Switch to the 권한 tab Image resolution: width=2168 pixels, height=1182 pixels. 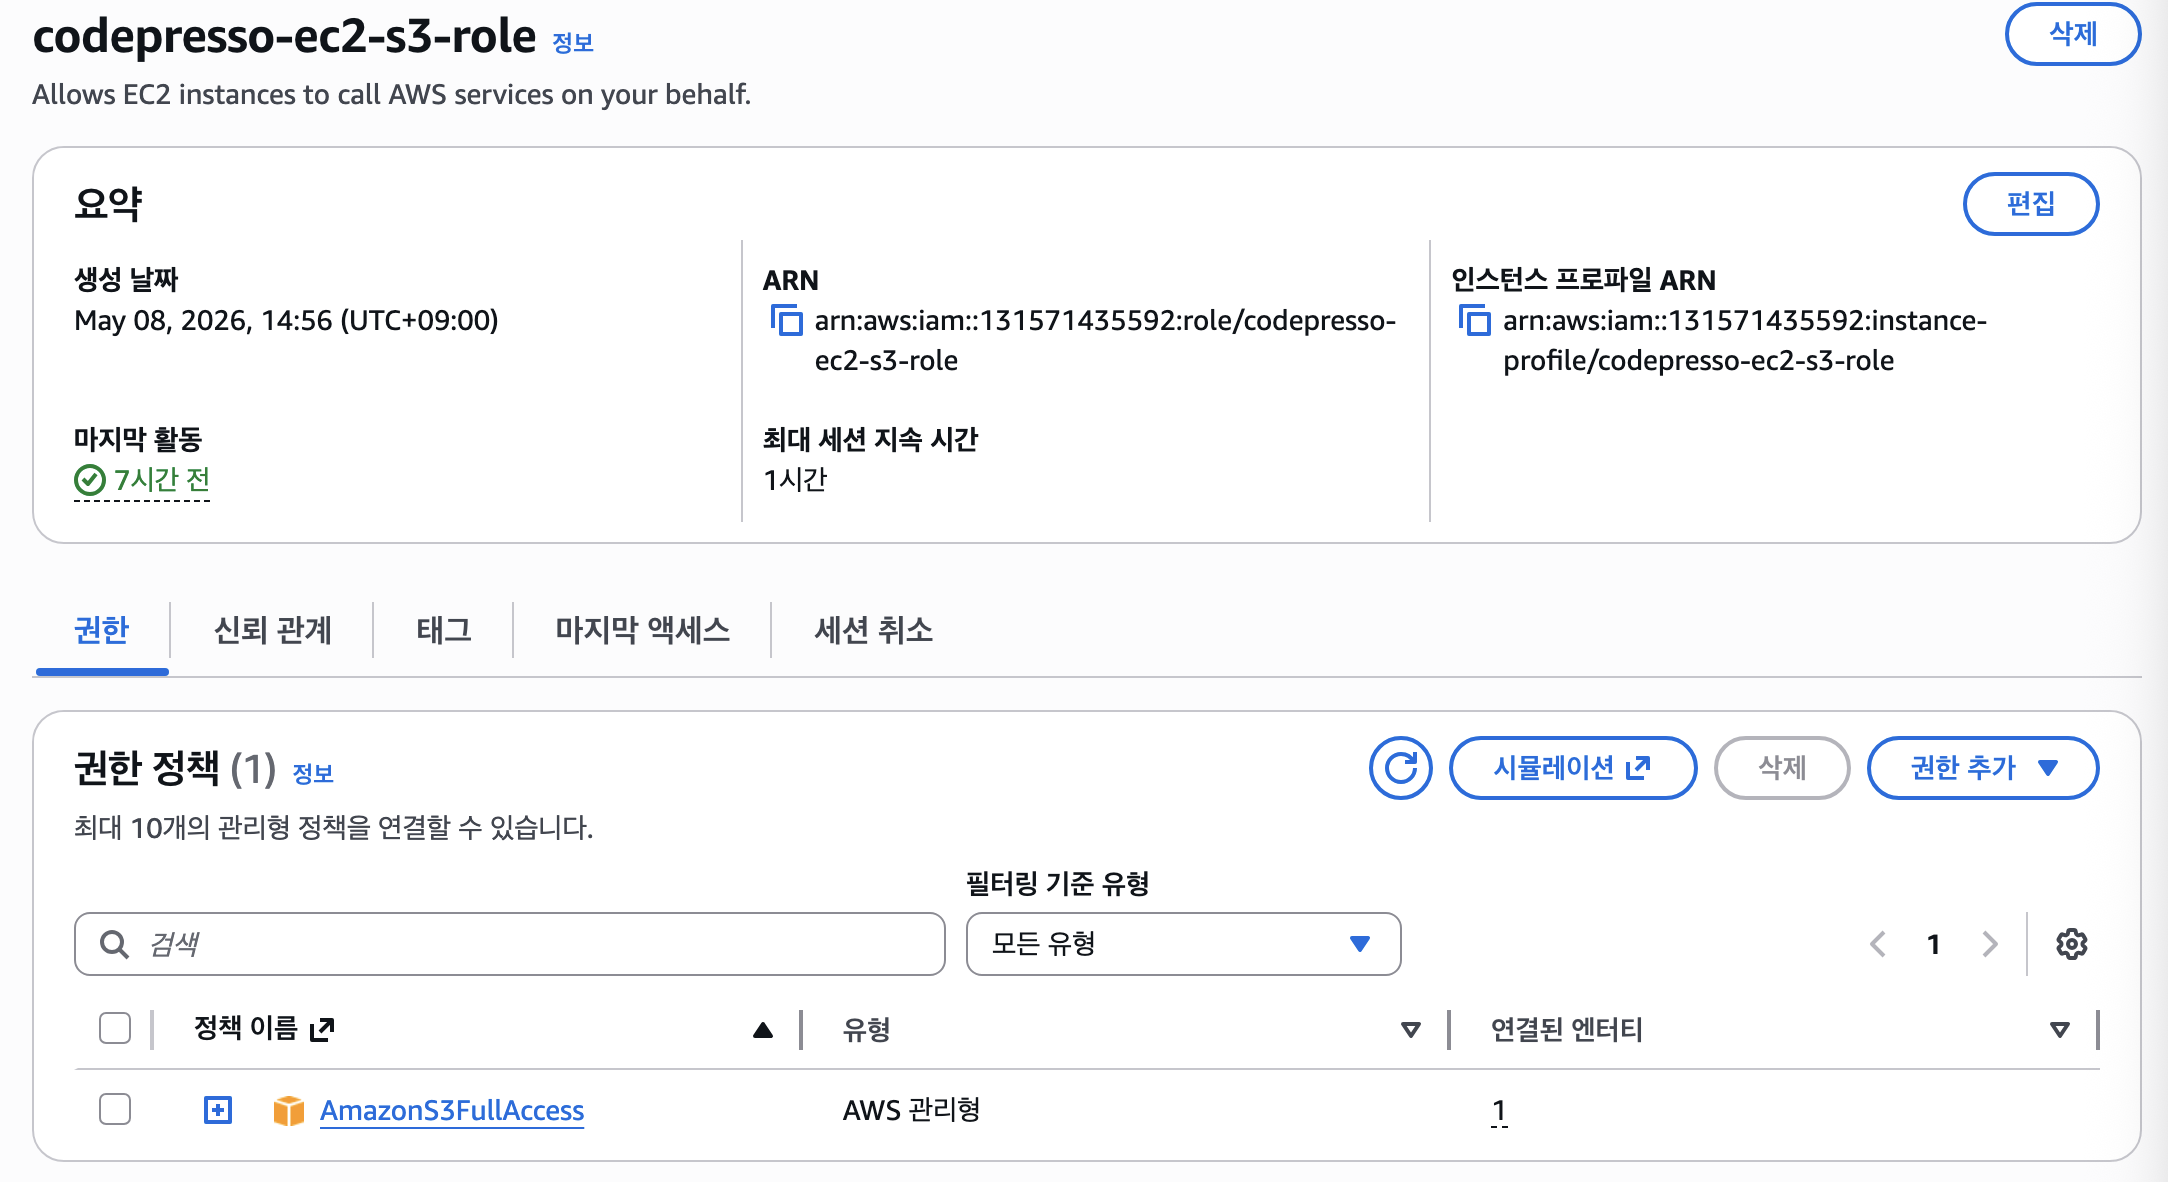point(102,630)
